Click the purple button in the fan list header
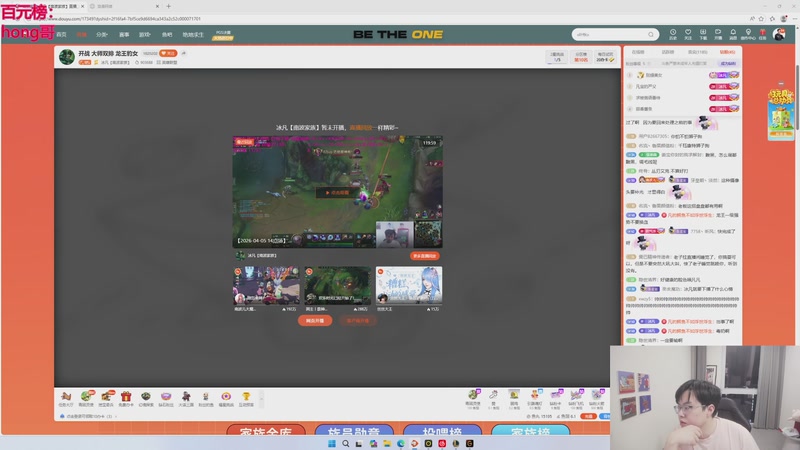800x450 pixels. point(728,64)
